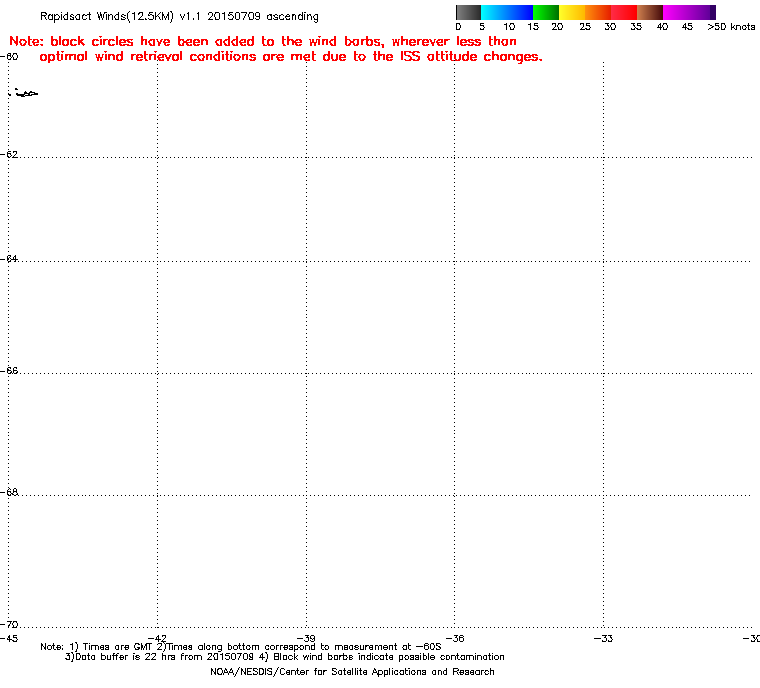Viewport: 760px width, 688px height.
Task: Click the '-33' longitude label
Action: point(603,638)
